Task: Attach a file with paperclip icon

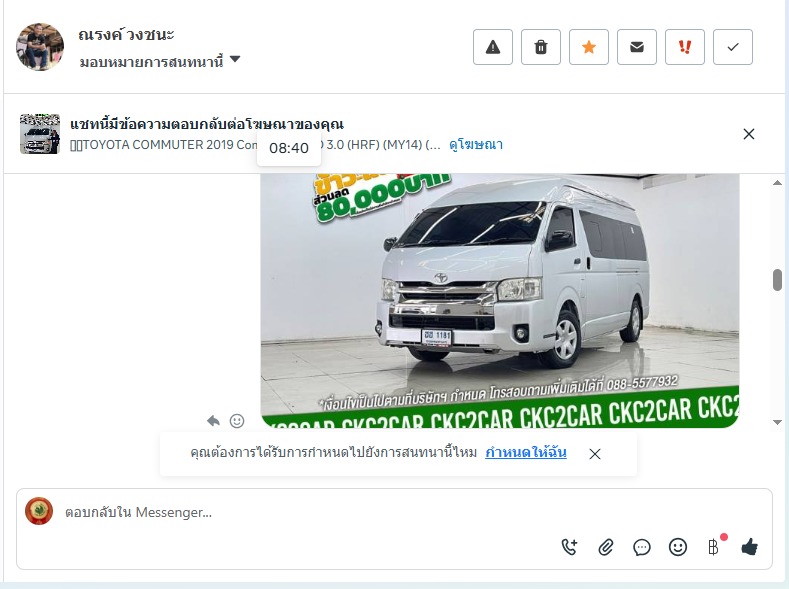Action: [x=606, y=547]
